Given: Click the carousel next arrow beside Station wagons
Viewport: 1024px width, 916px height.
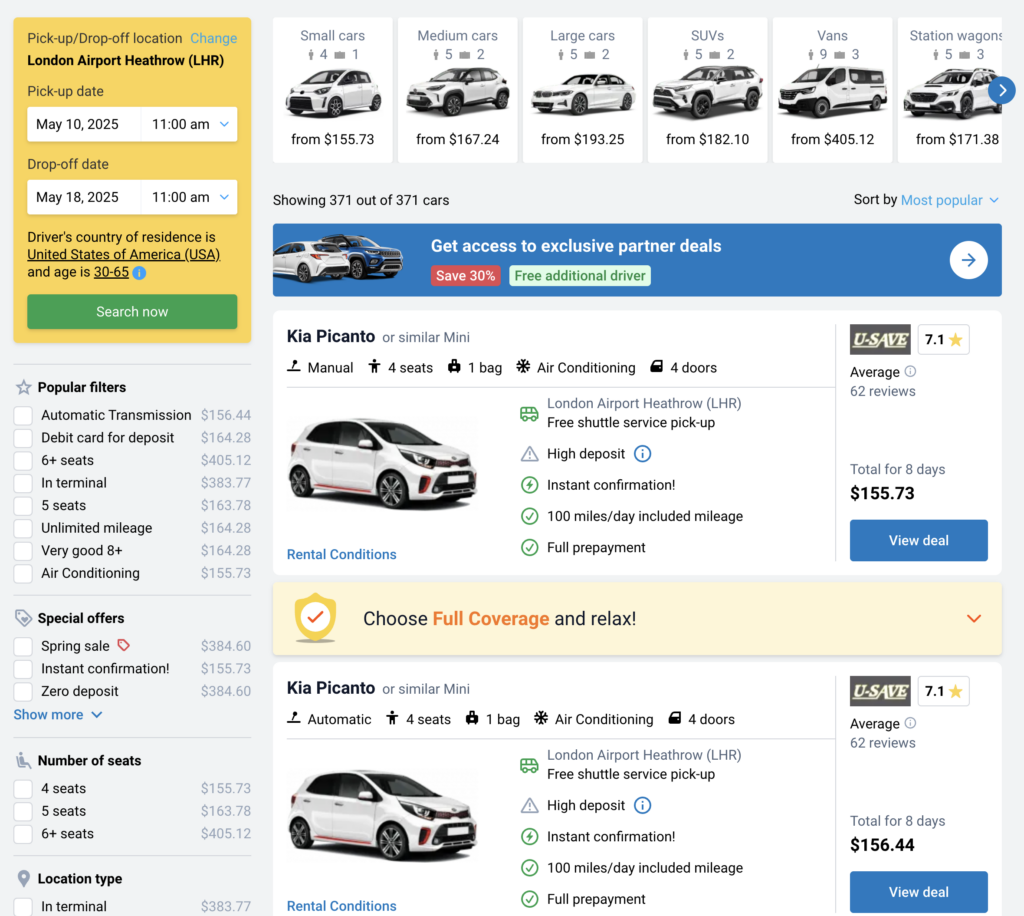Looking at the screenshot, I should pyautogui.click(x=1002, y=90).
